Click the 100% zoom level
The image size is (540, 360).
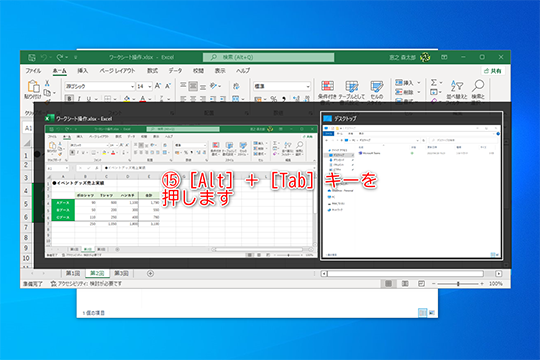(x=496, y=284)
